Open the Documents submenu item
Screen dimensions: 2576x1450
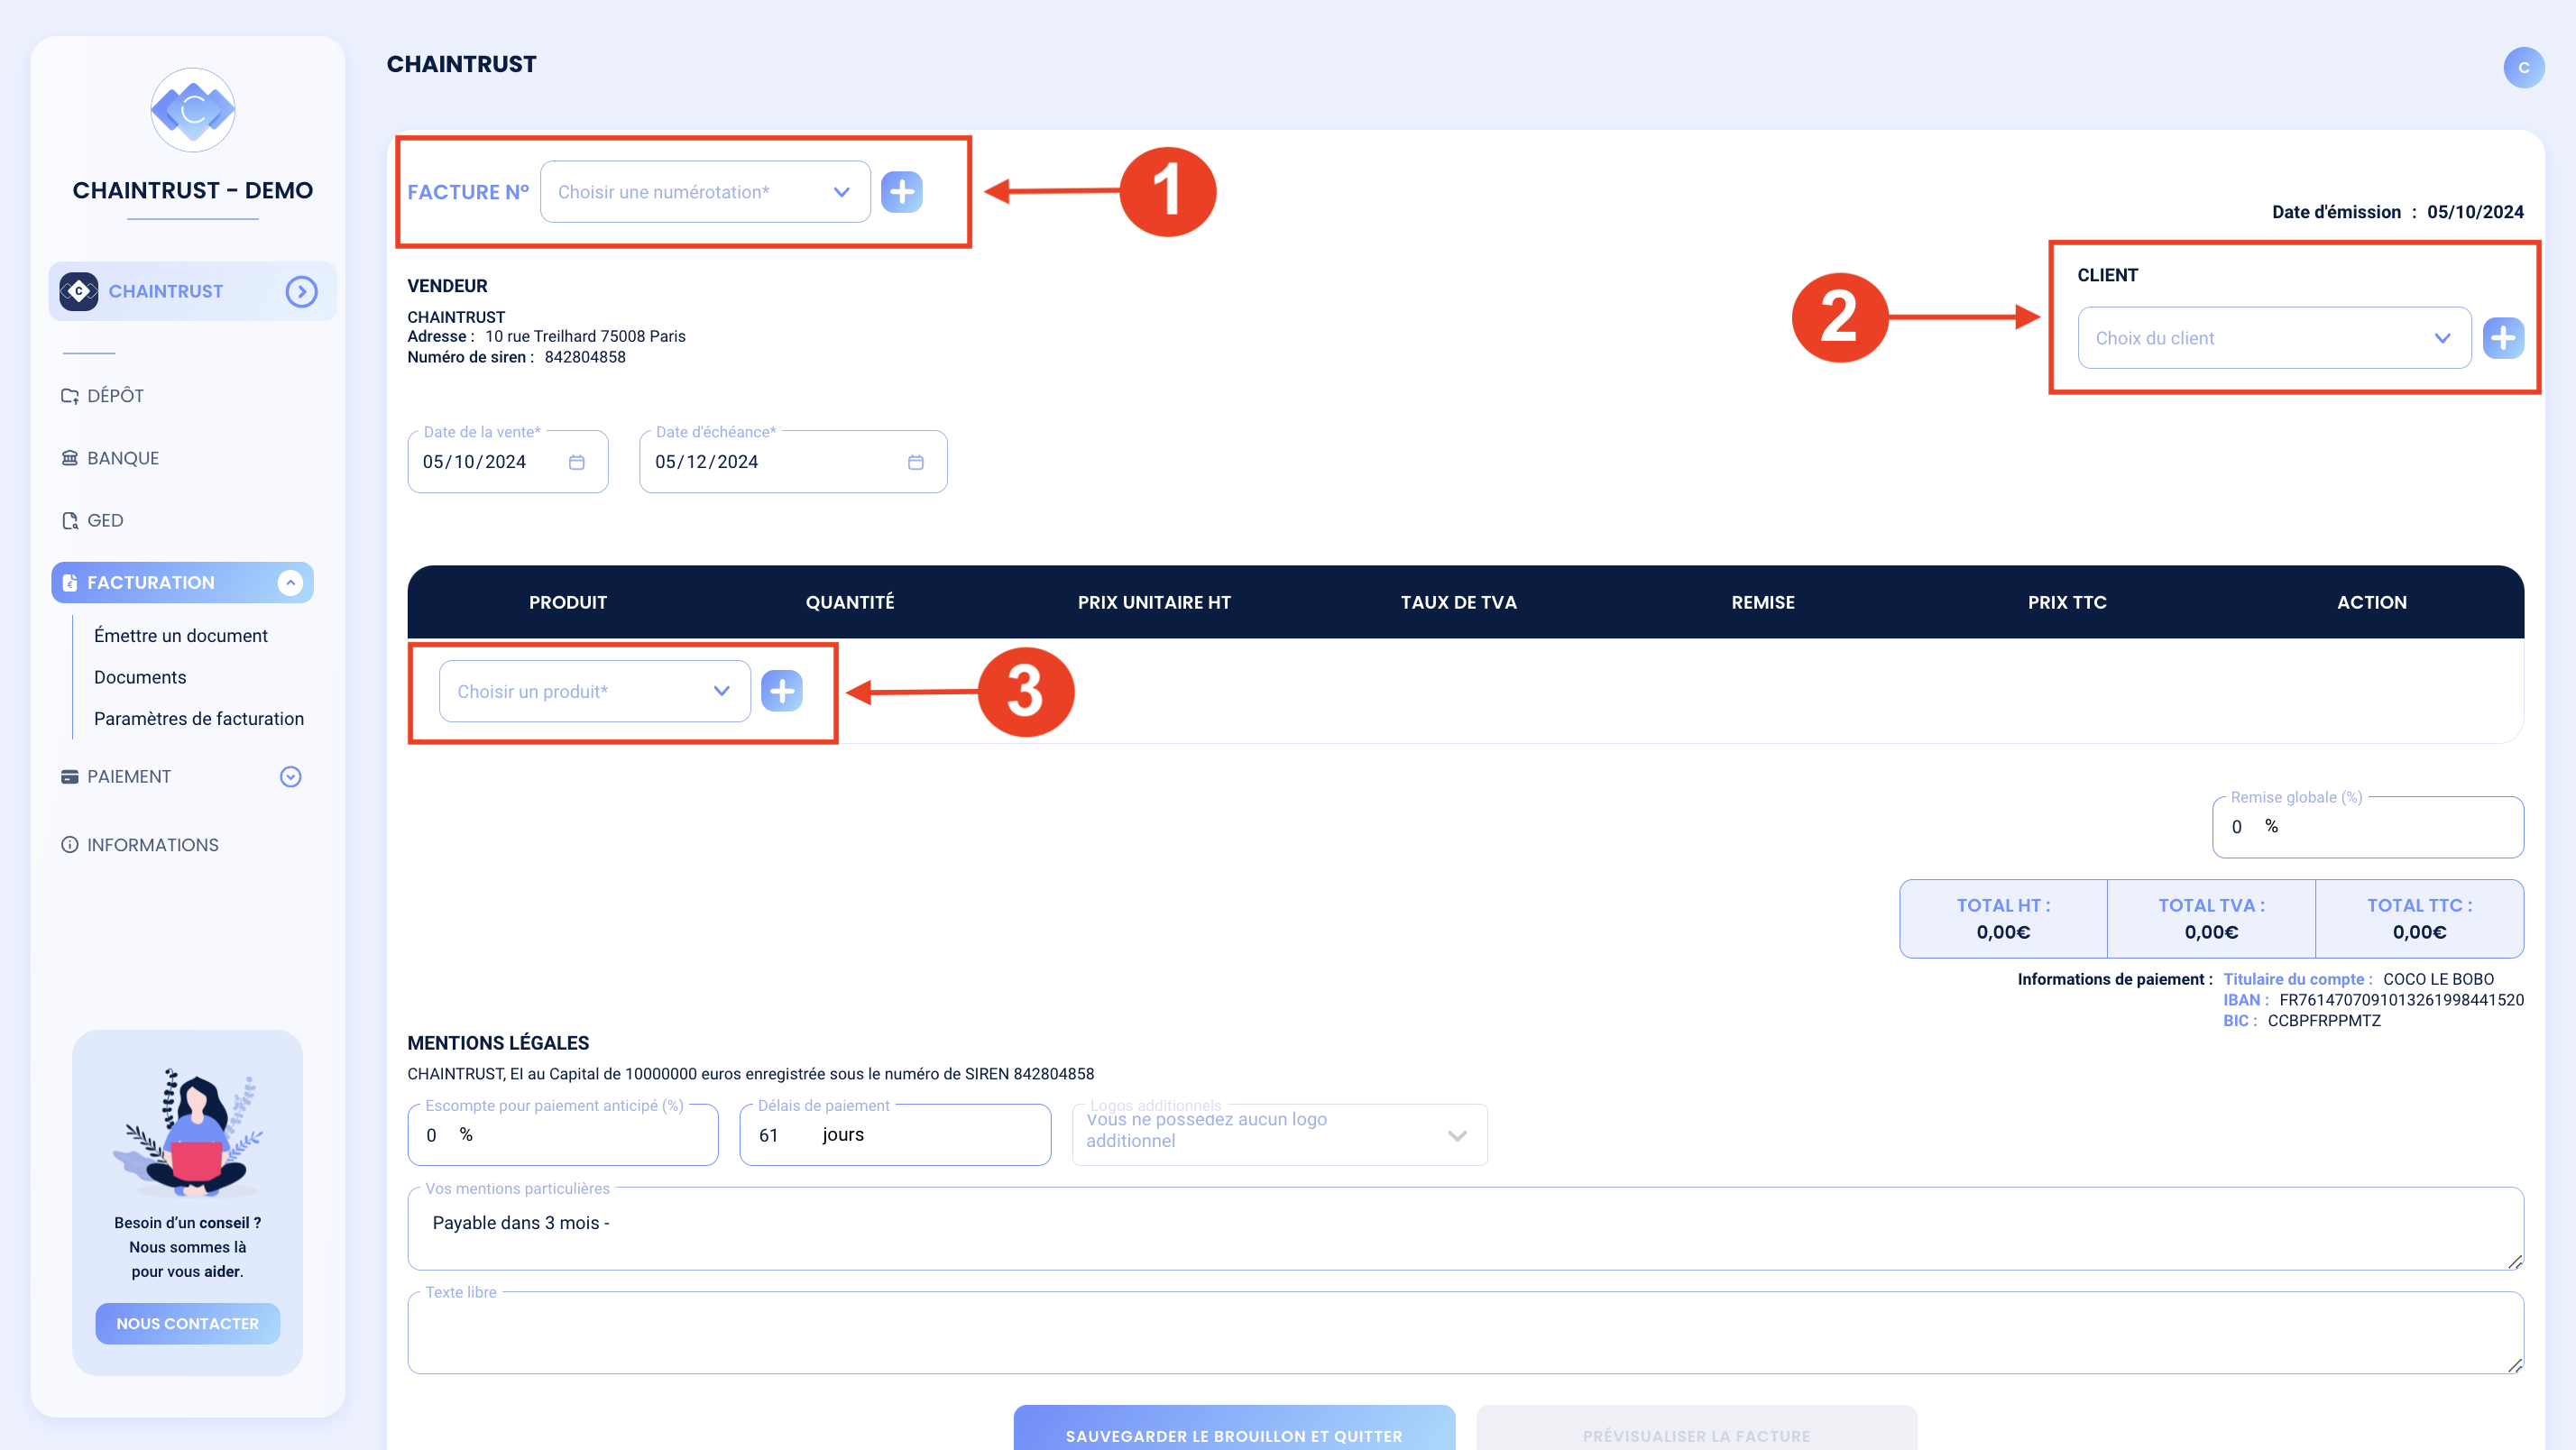click(x=140, y=678)
